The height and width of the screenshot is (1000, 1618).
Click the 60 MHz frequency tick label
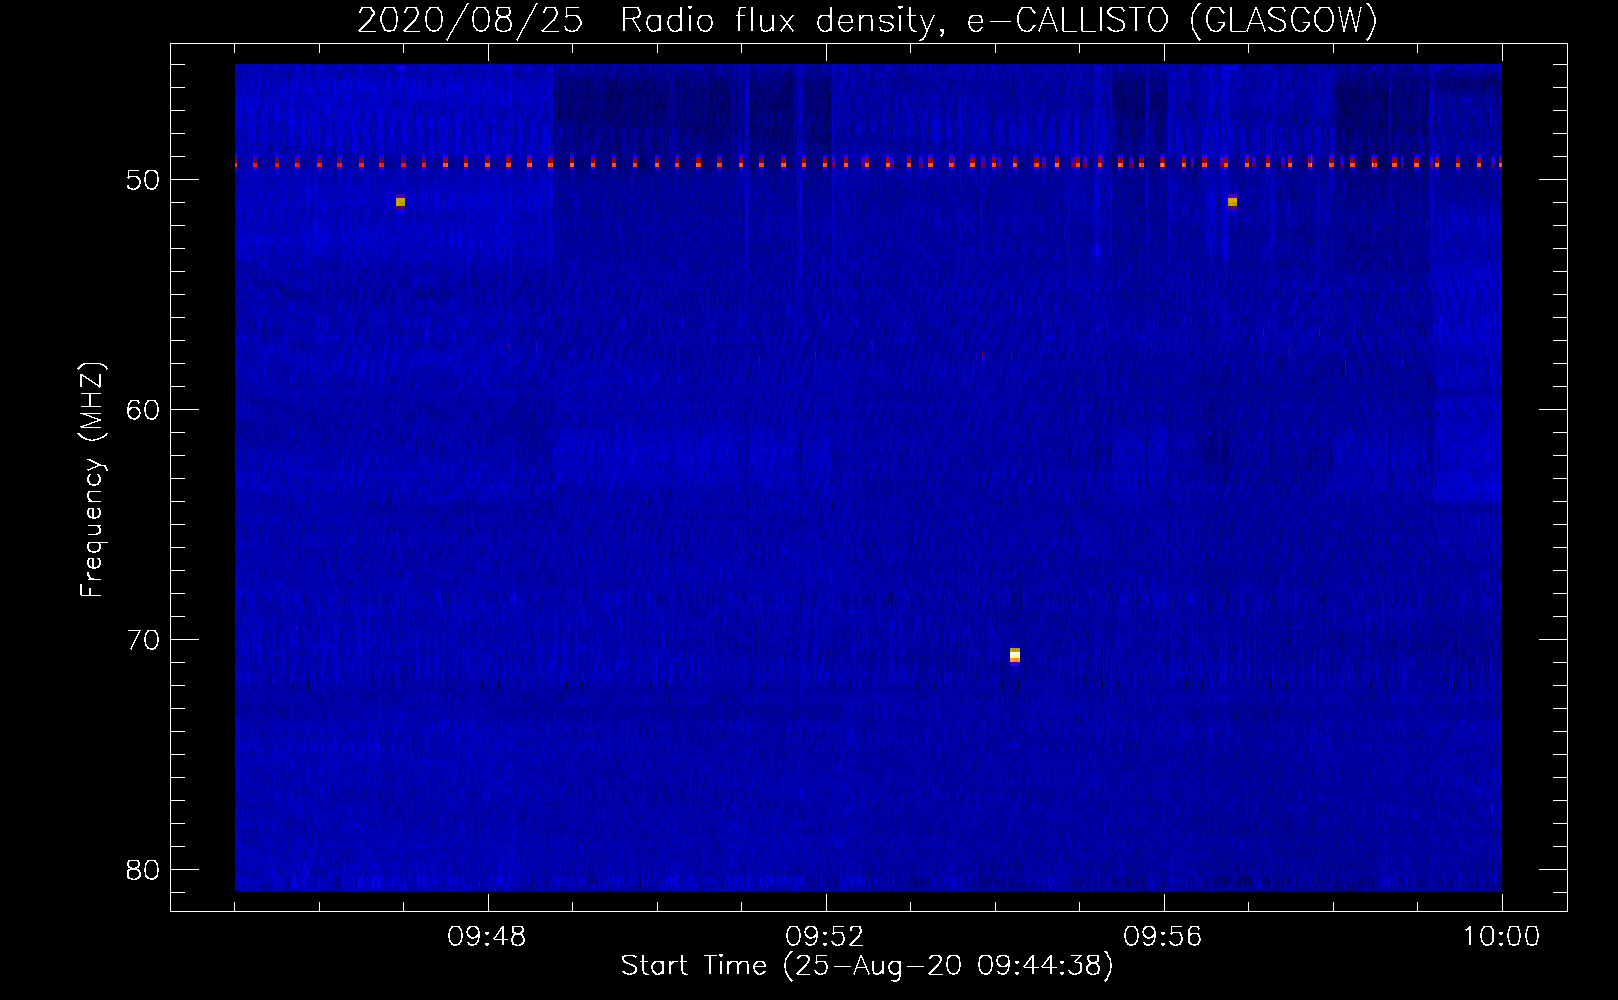click(x=144, y=410)
